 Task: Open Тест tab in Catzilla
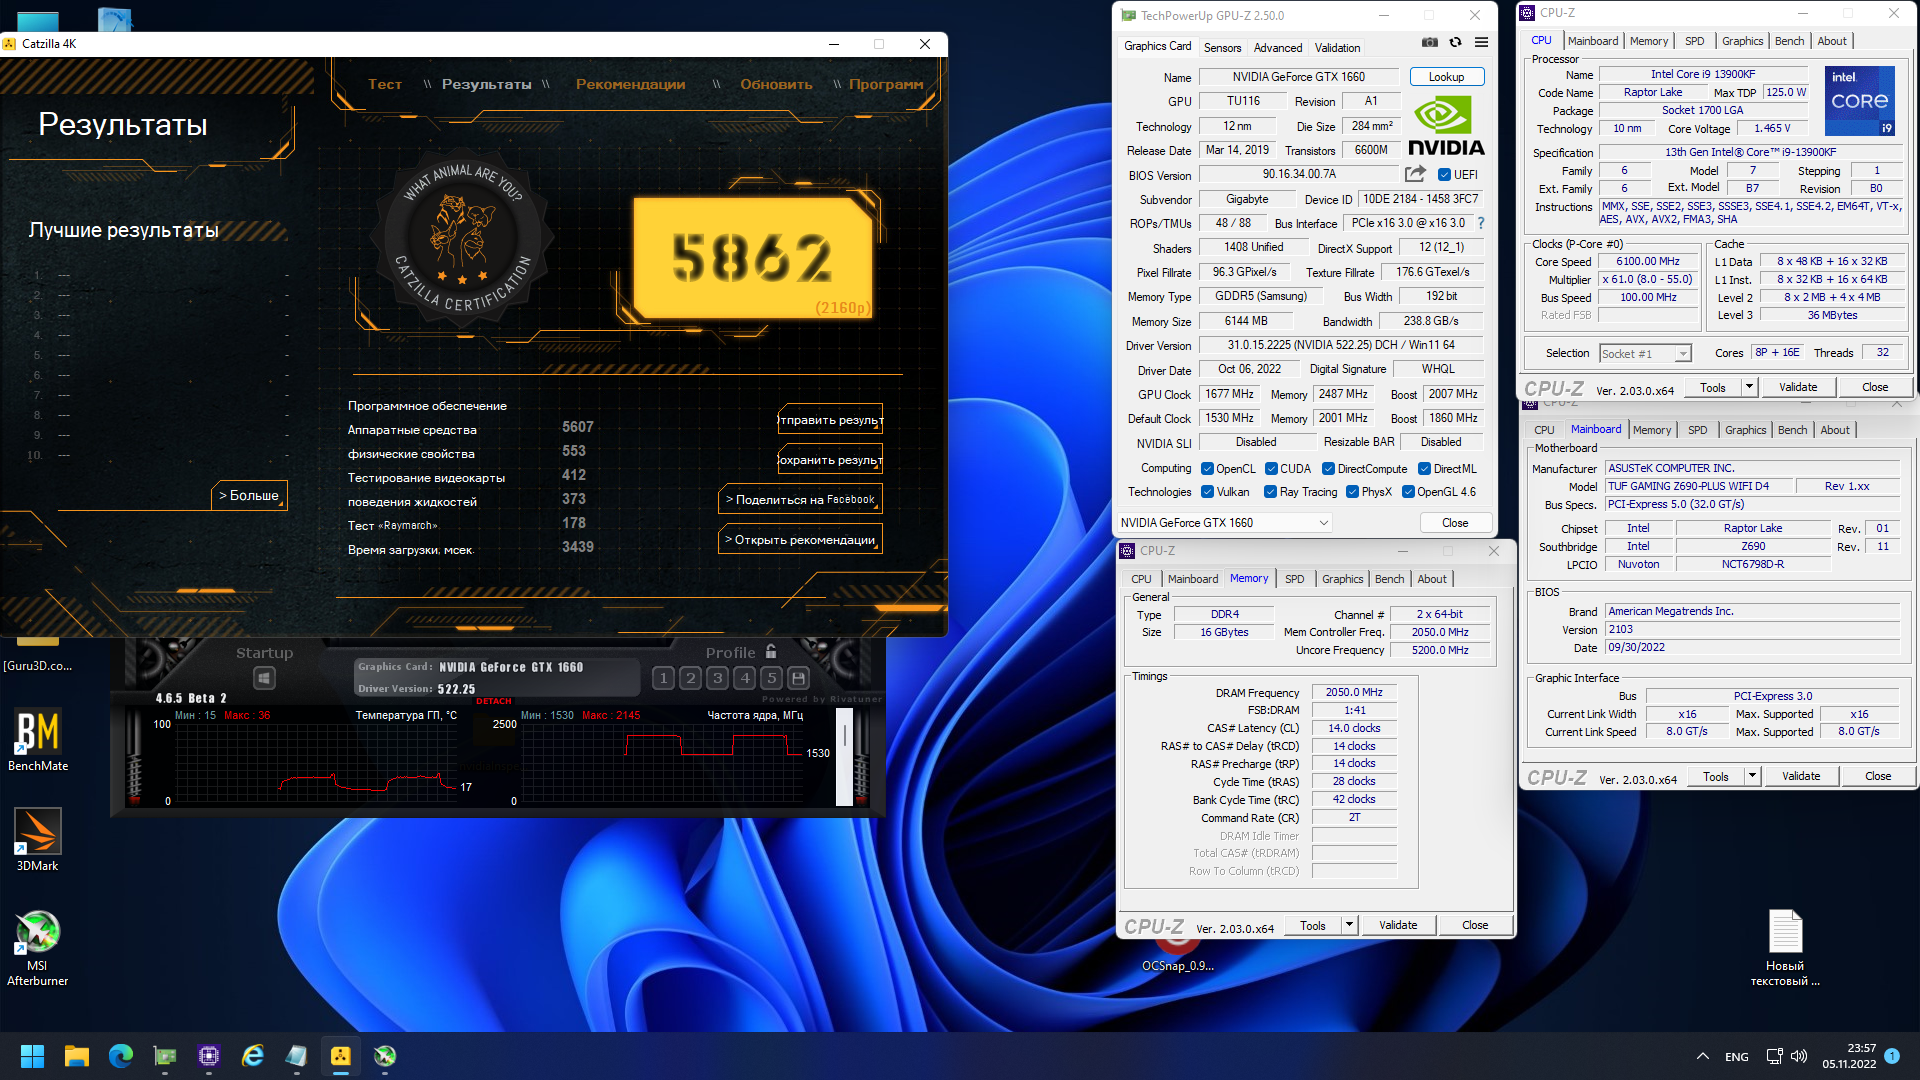coord(385,84)
